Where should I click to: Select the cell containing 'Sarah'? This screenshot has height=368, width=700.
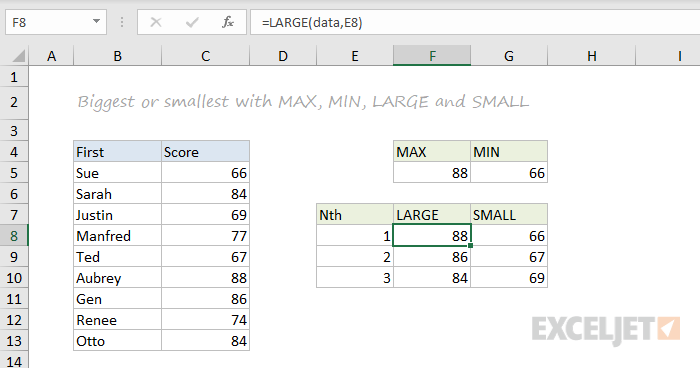[117, 194]
